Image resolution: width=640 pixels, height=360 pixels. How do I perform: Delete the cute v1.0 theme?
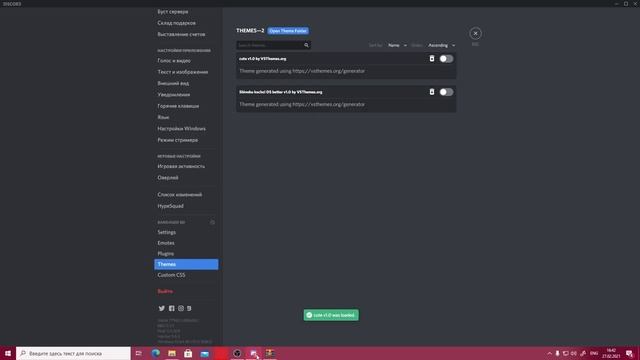pyautogui.click(x=432, y=59)
